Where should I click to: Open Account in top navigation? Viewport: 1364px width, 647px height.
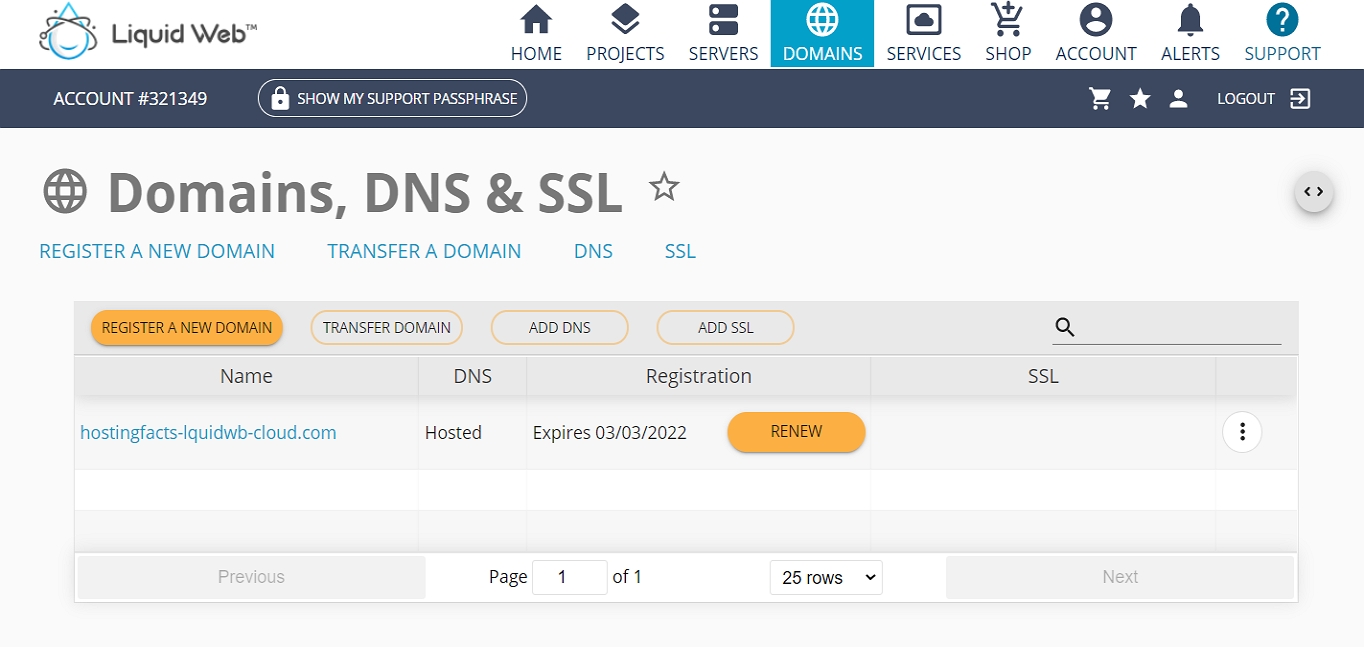1096,34
